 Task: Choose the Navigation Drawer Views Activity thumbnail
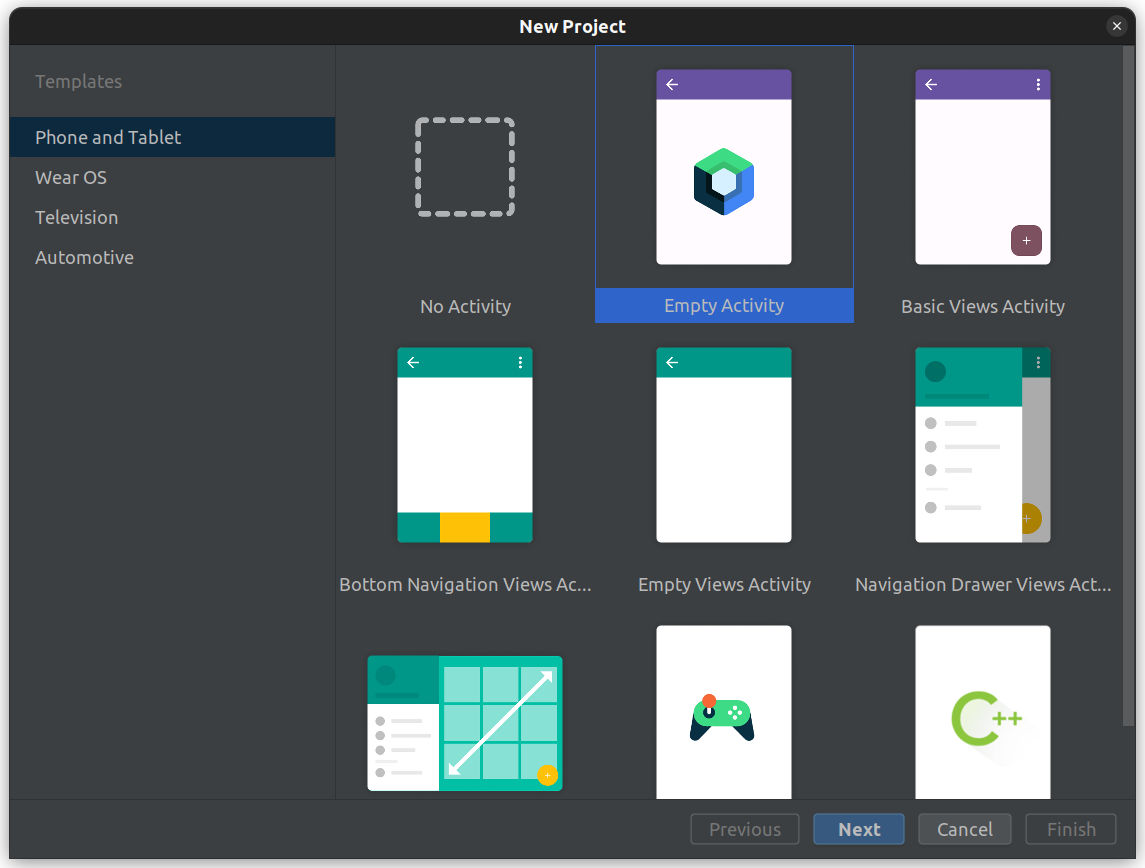[x=983, y=445]
